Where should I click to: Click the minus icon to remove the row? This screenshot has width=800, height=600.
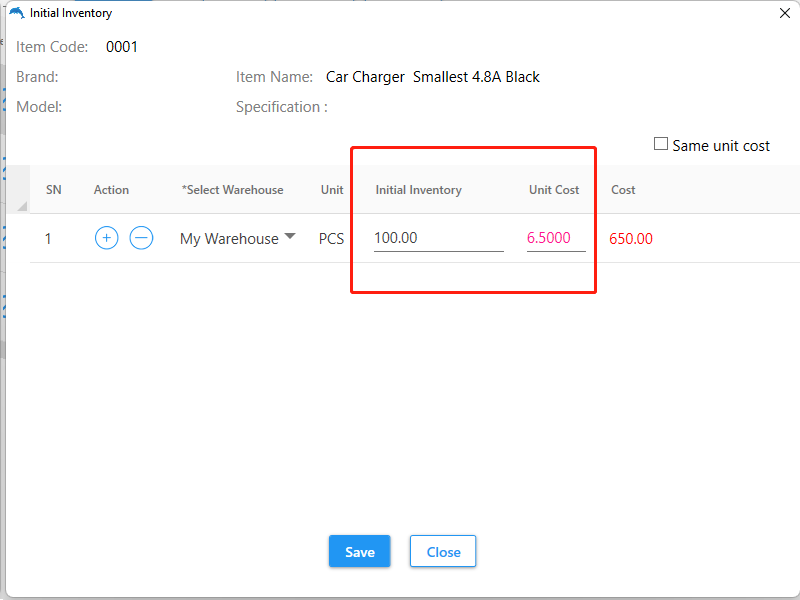tap(141, 238)
